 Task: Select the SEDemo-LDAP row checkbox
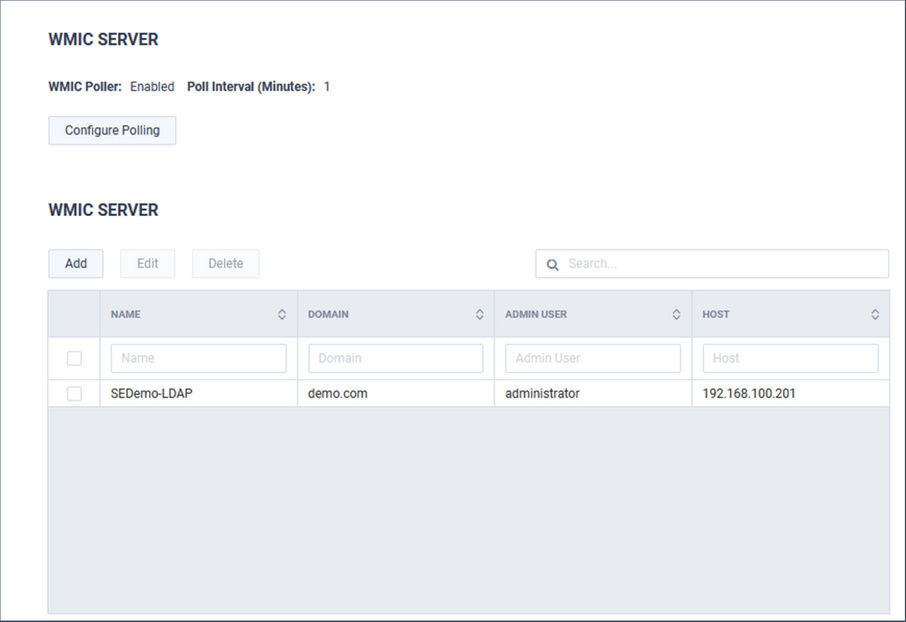coord(74,394)
